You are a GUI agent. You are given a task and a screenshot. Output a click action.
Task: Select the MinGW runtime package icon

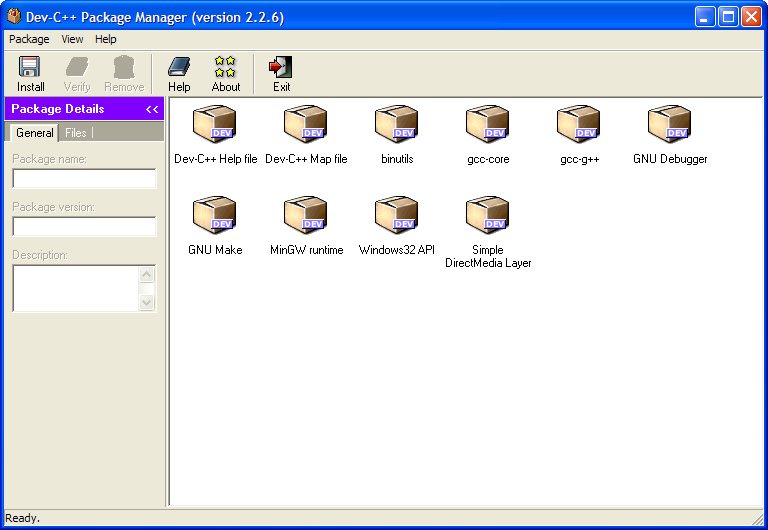306,215
